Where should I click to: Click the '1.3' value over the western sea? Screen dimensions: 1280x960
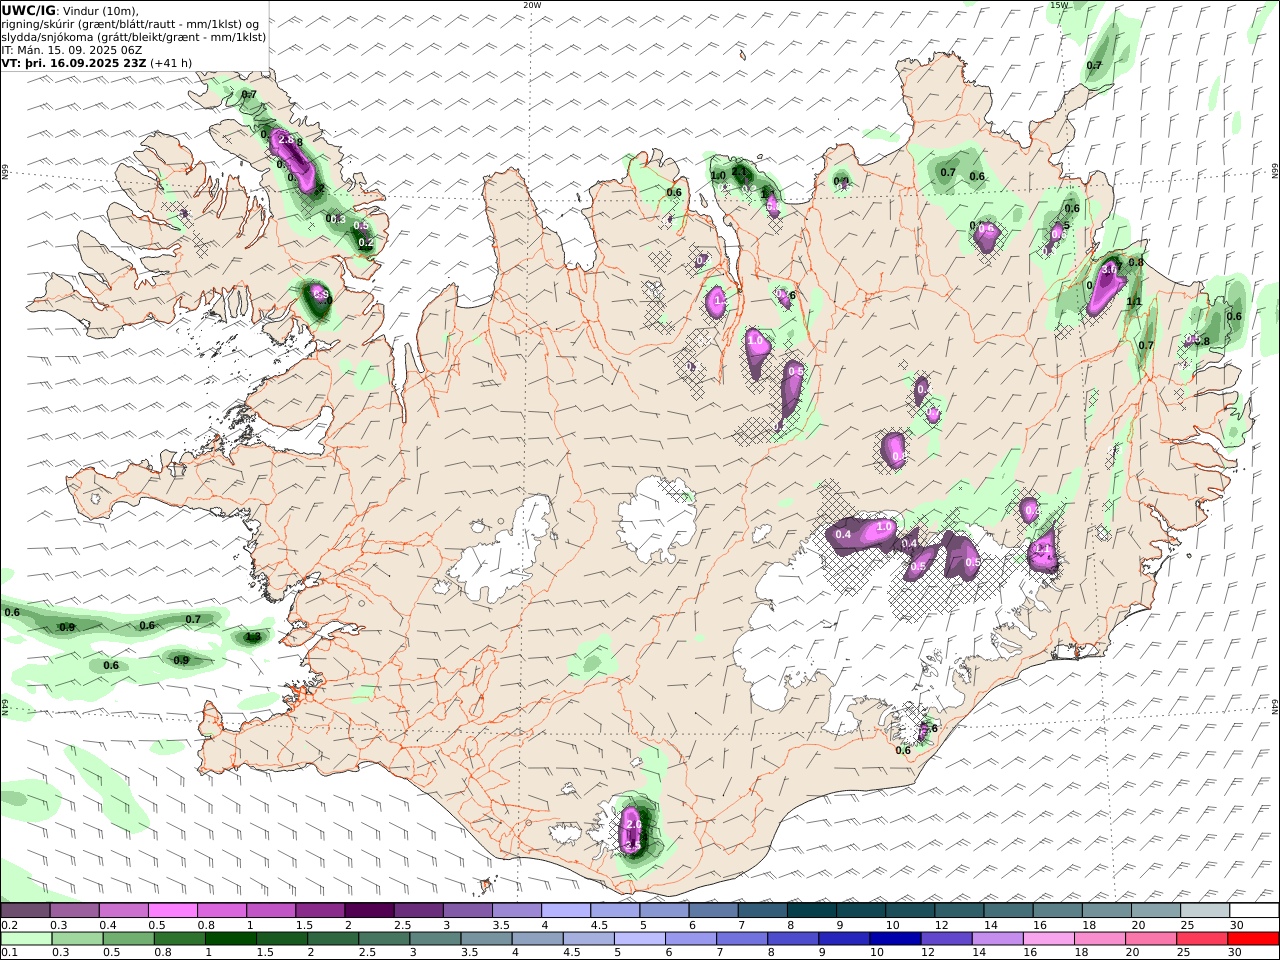253,636
